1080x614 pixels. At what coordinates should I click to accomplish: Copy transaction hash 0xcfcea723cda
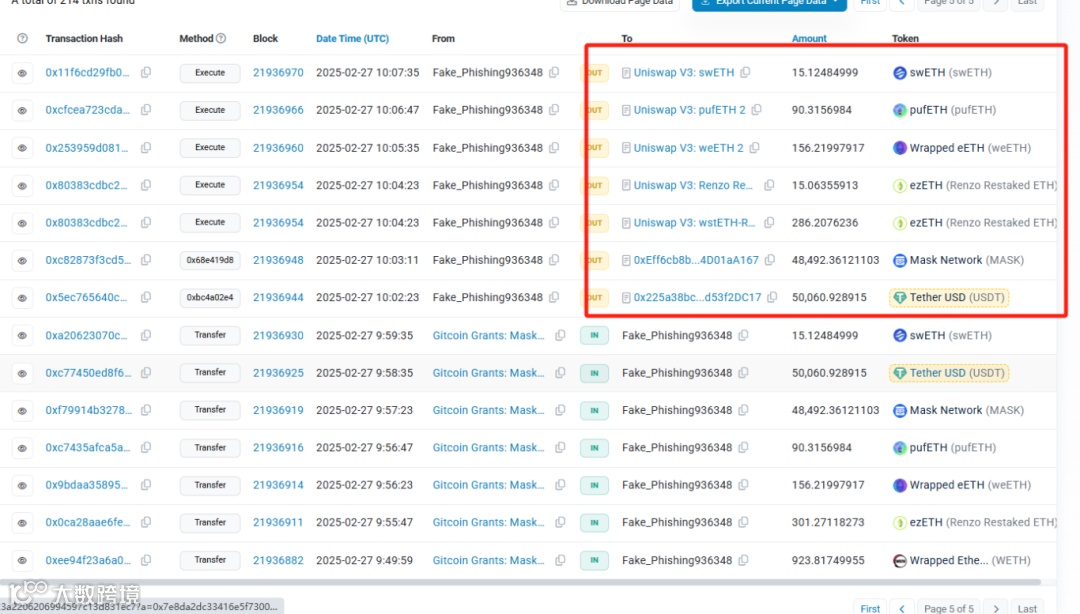point(146,110)
